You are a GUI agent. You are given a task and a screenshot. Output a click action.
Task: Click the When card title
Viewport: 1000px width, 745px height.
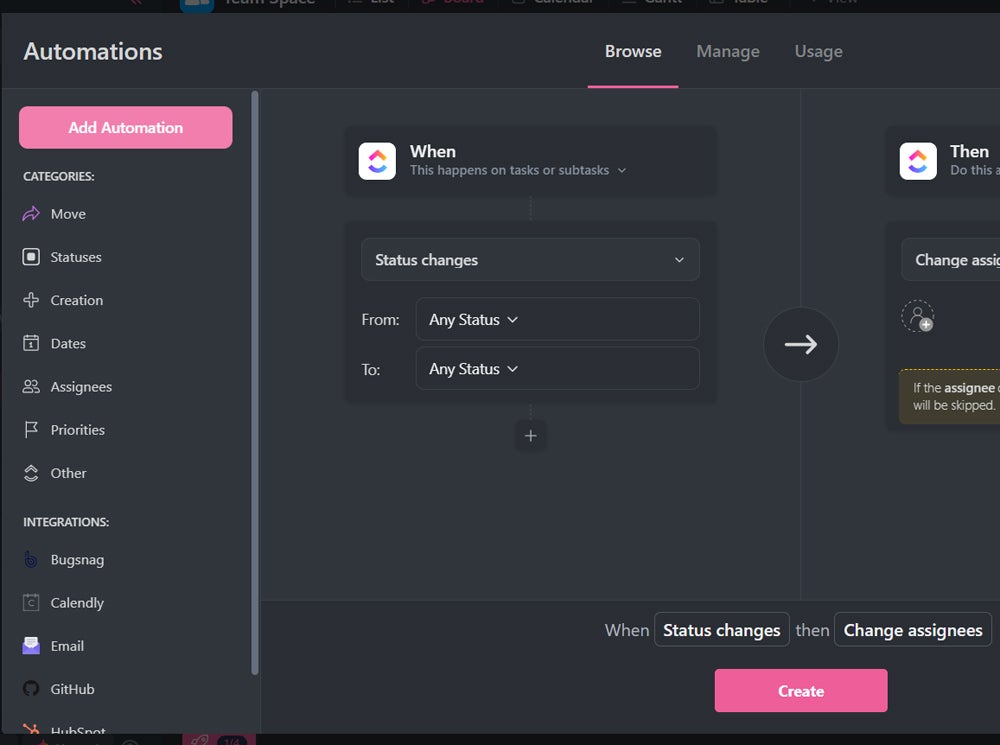click(432, 151)
